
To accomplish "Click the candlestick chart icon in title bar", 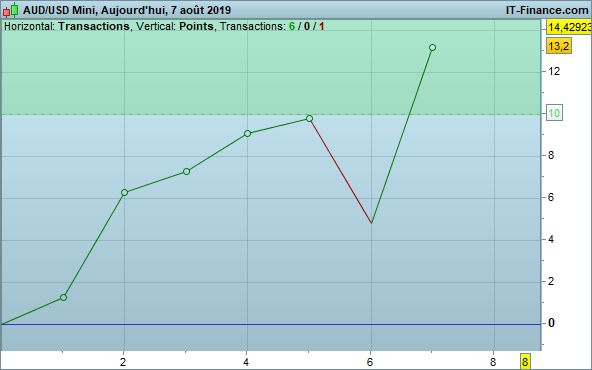I will [11, 10].
